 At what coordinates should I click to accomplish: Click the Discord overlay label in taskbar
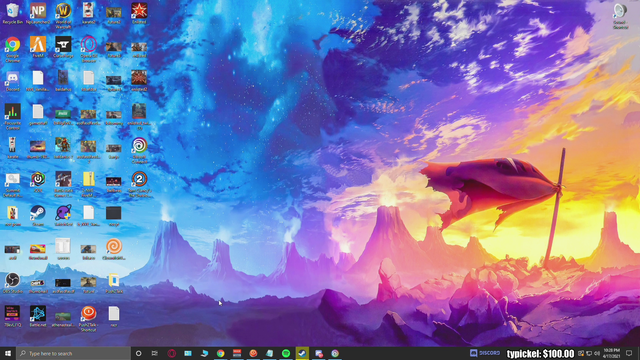tap(485, 353)
